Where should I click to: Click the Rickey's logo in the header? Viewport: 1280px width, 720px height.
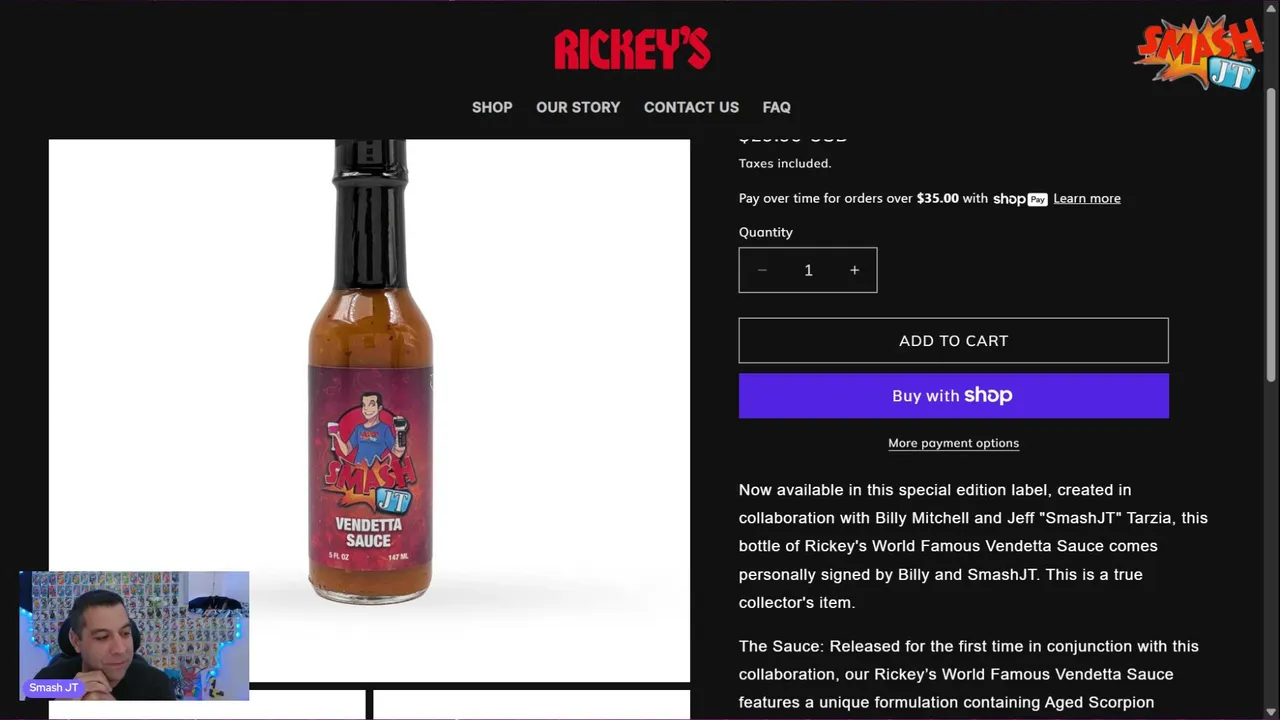tap(632, 48)
